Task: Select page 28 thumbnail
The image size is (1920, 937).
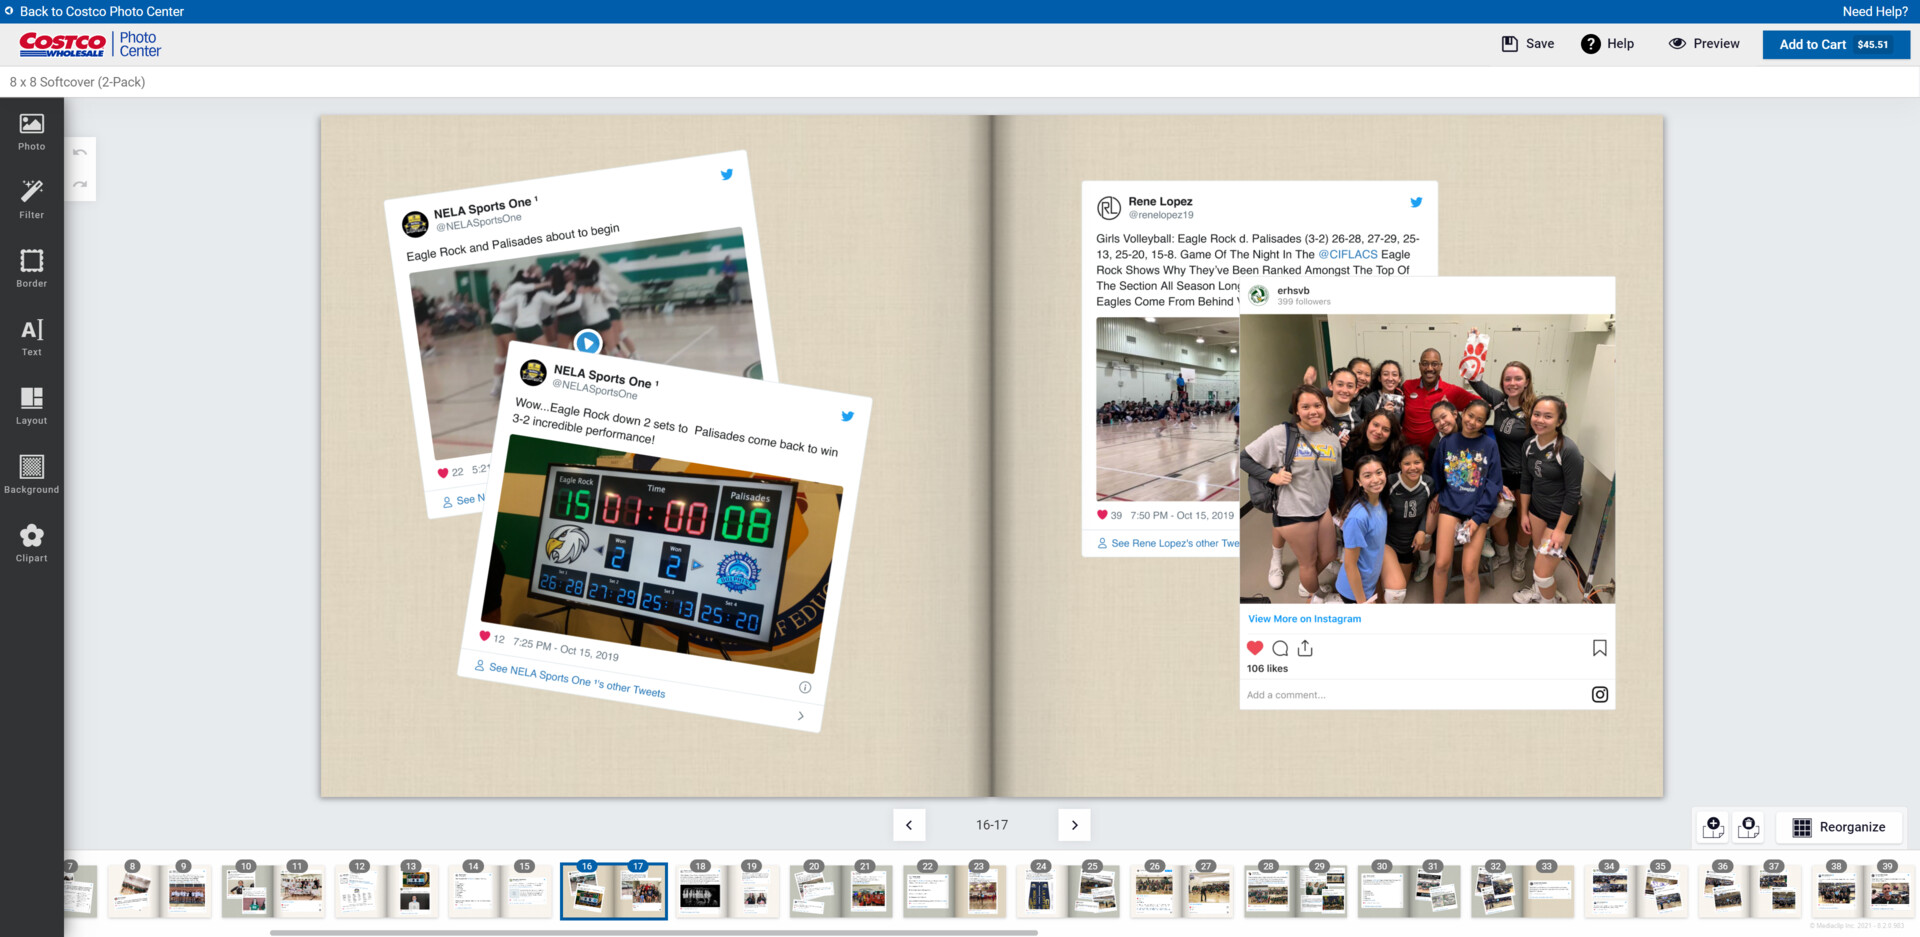Action: pos(1269,891)
